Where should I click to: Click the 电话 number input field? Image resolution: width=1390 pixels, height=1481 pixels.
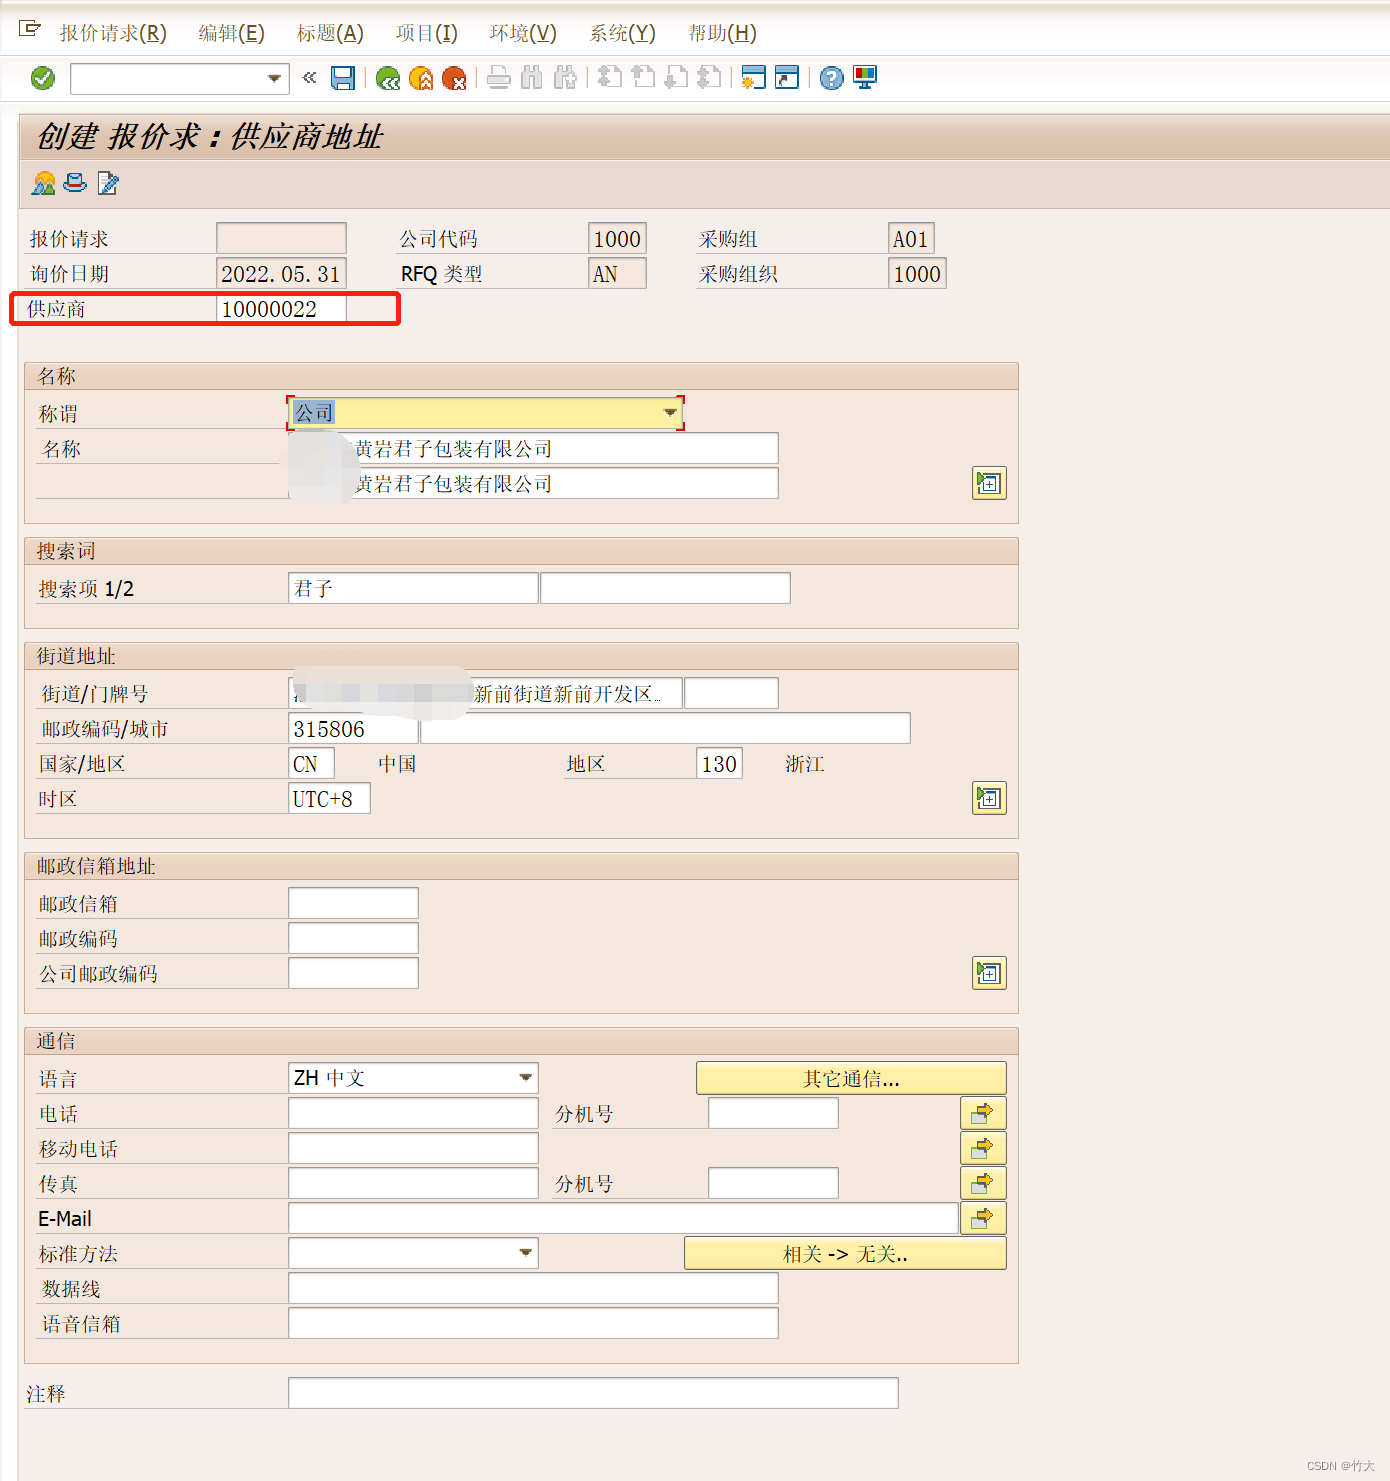click(413, 1113)
